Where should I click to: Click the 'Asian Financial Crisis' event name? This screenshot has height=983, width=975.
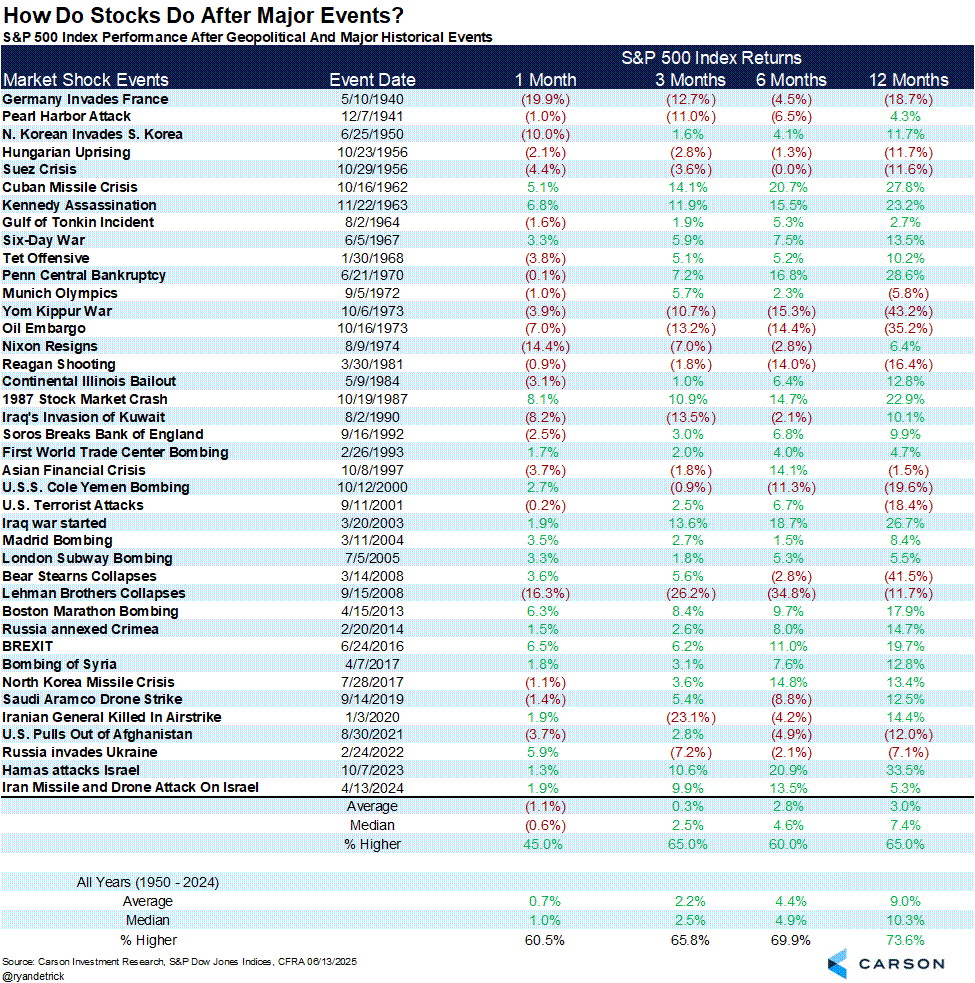(x=74, y=470)
